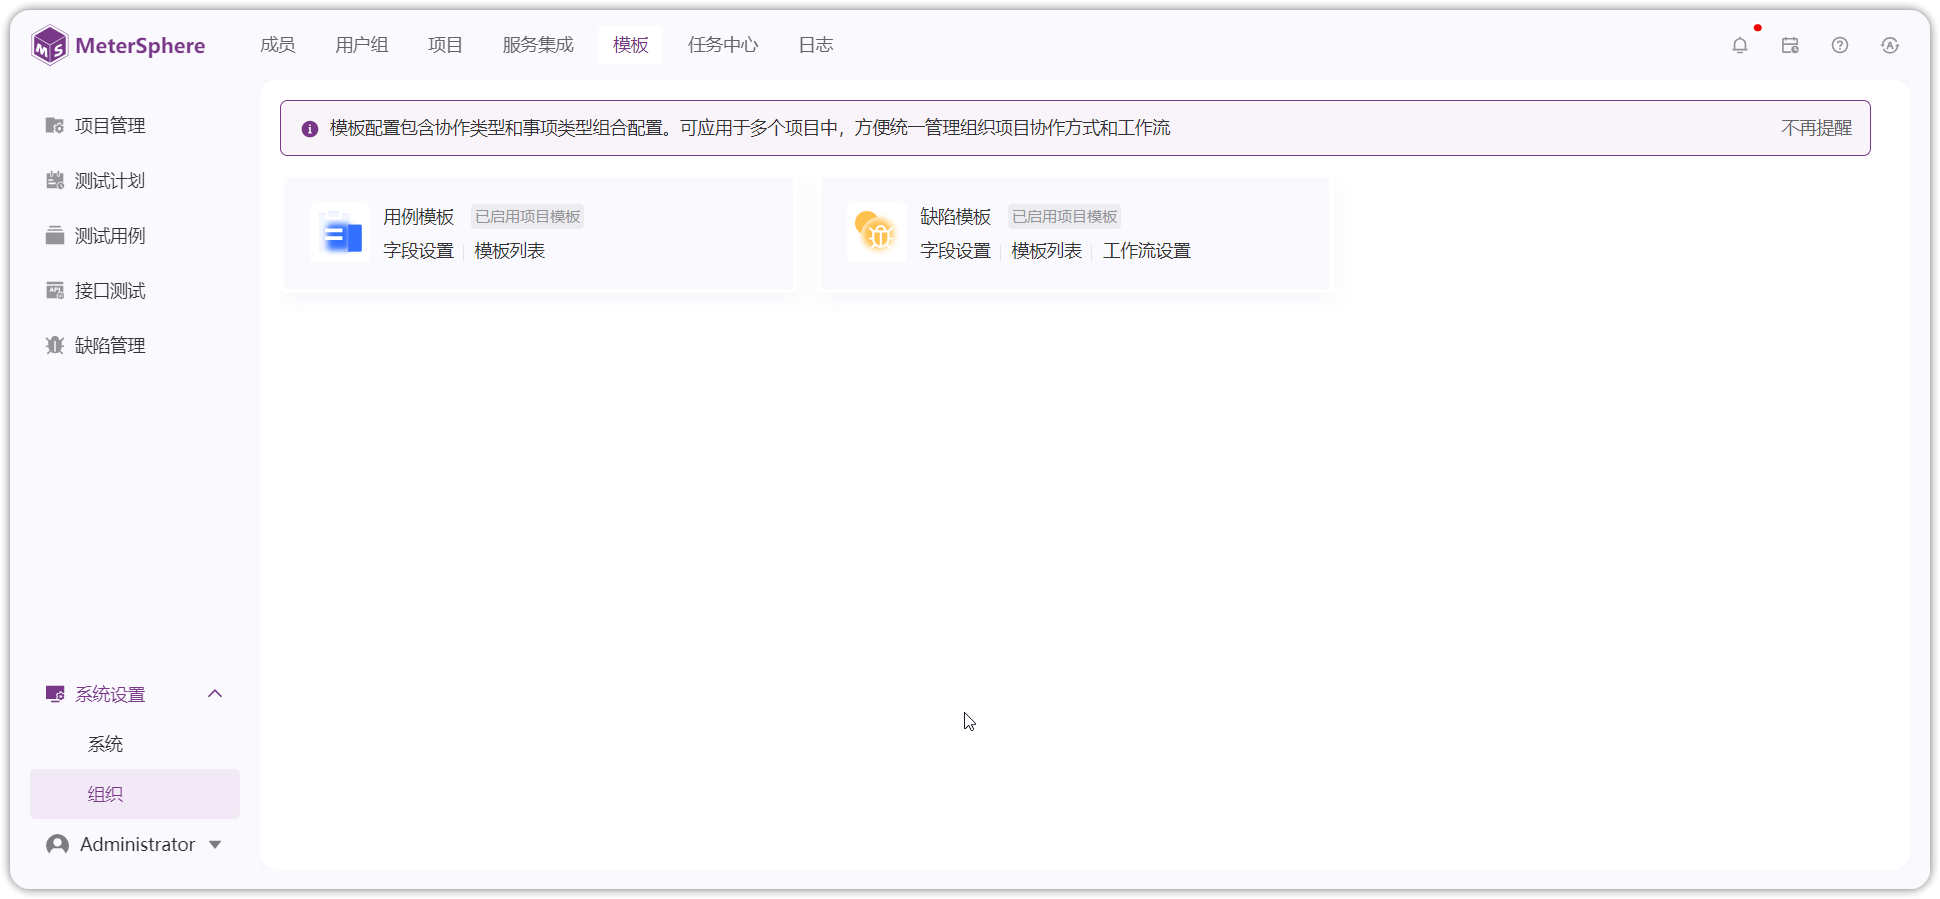The width and height of the screenshot is (1940, 899).
Task: Click the Administrator avatar icon
Action: pos(58,845)
